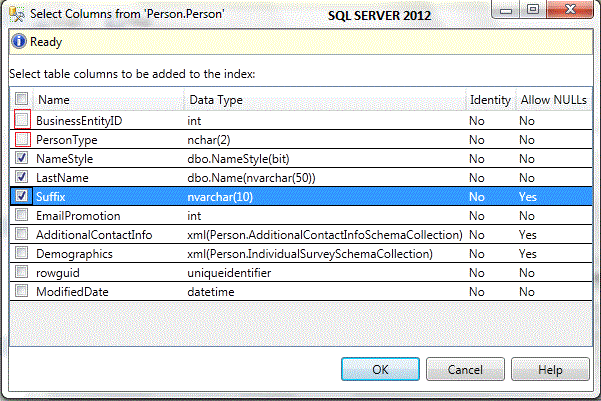Screen dimensions: 601x401
Task: Uncheck the NameStyle column checkbox
Action: (21, 158)
